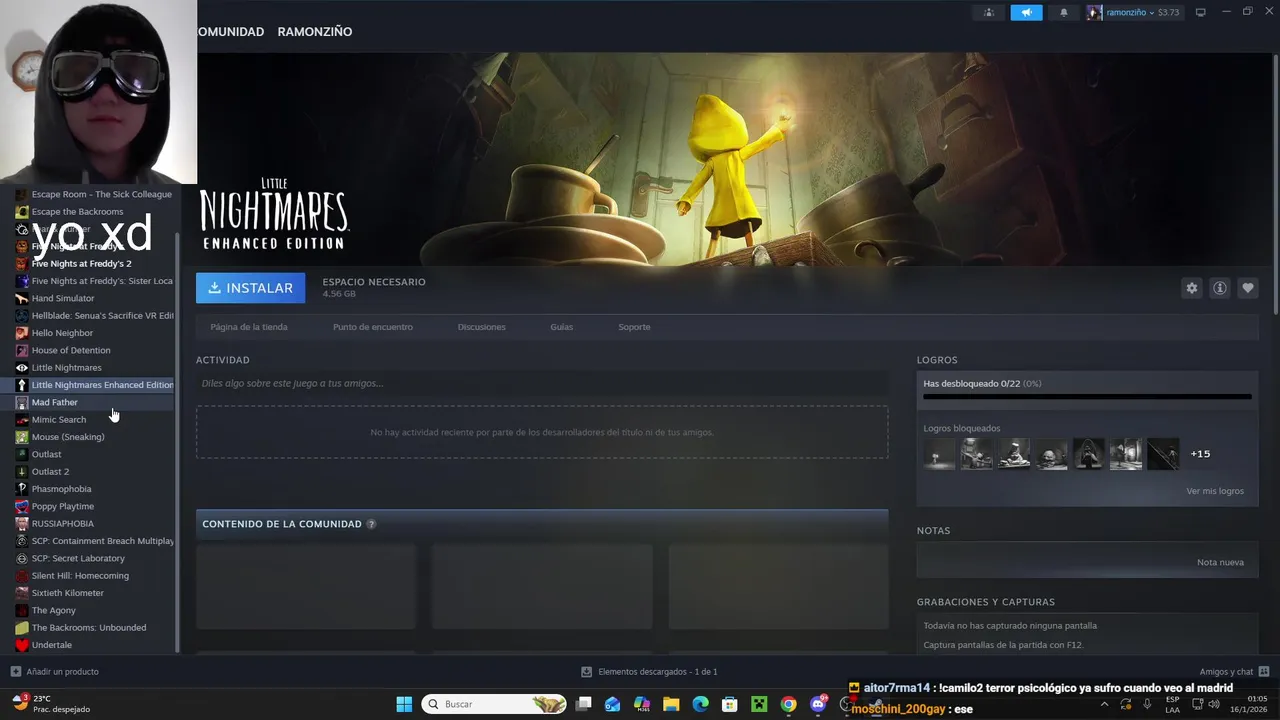This screenshot has height=720, width=1280.
Task: Select Mouse (Sneaking) game
Action: tap(95, 437)
